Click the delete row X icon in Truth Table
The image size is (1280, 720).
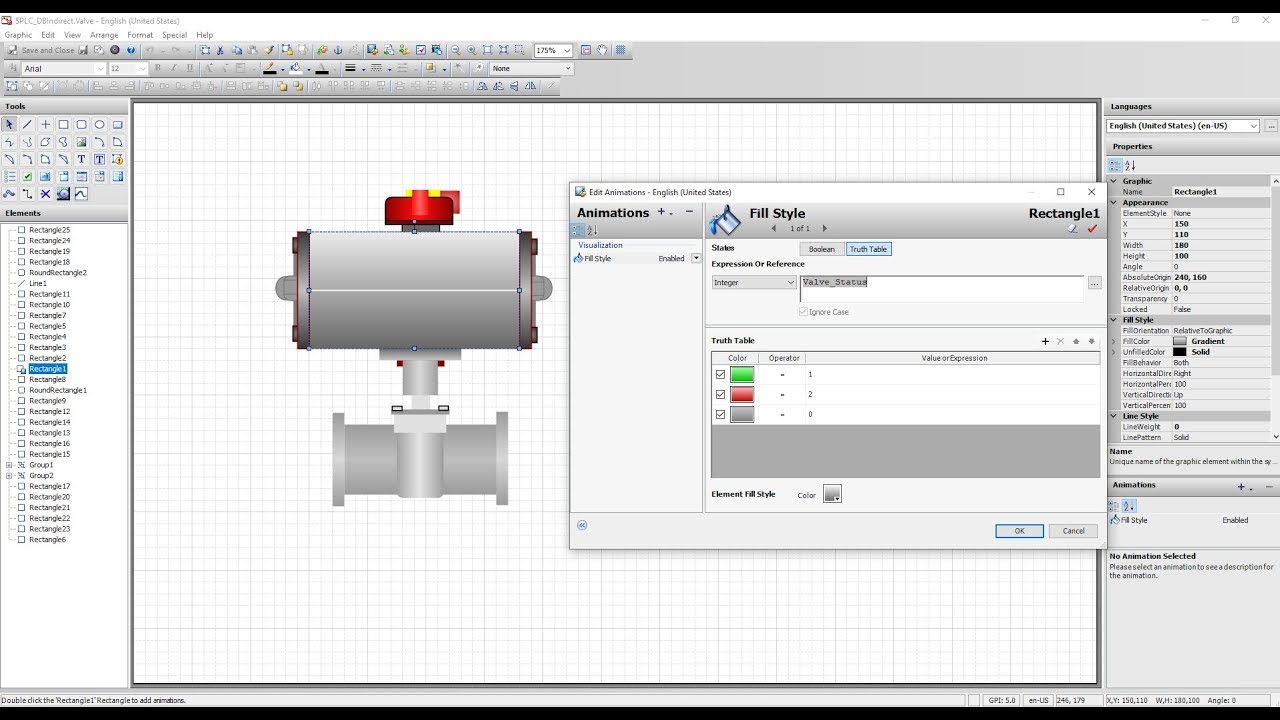1060,341
